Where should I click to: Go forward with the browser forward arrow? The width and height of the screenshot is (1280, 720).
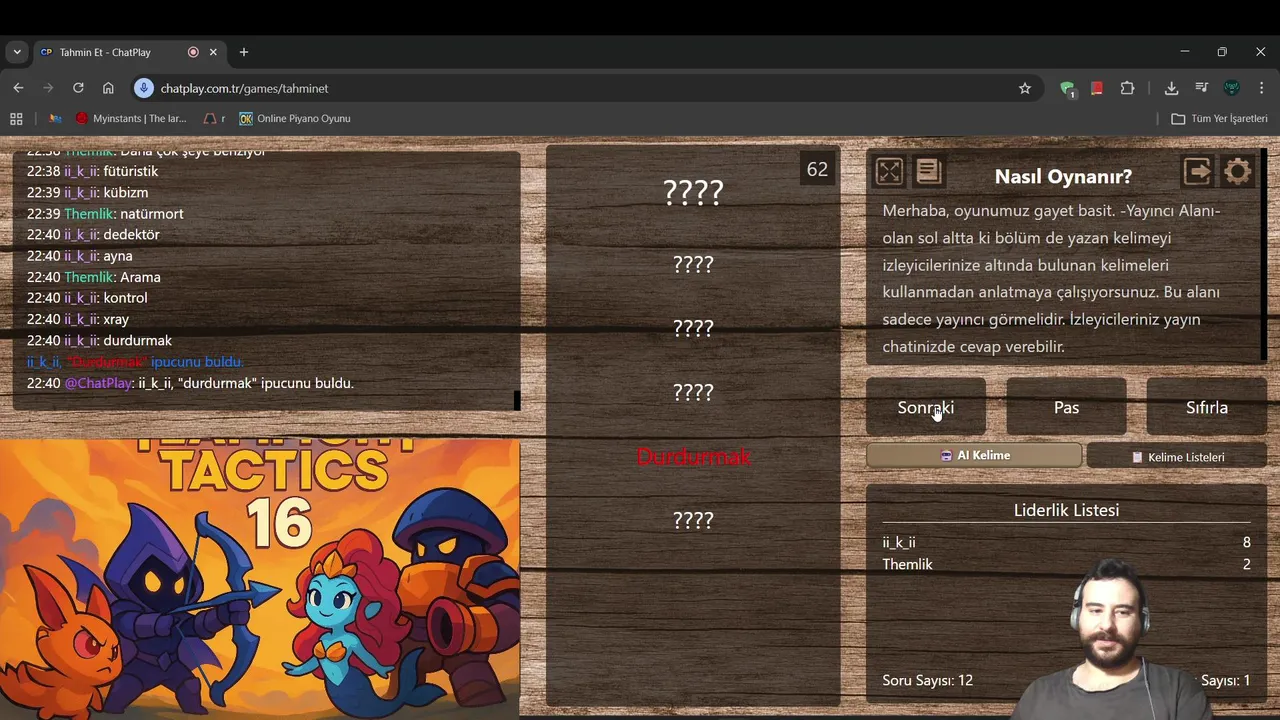pos(48,88)
